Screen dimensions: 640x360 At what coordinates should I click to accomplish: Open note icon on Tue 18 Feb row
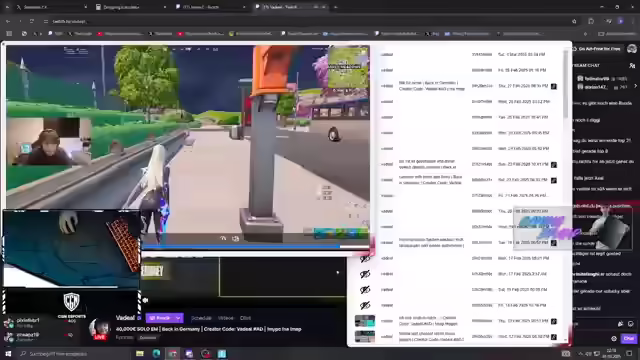[553, 243]
